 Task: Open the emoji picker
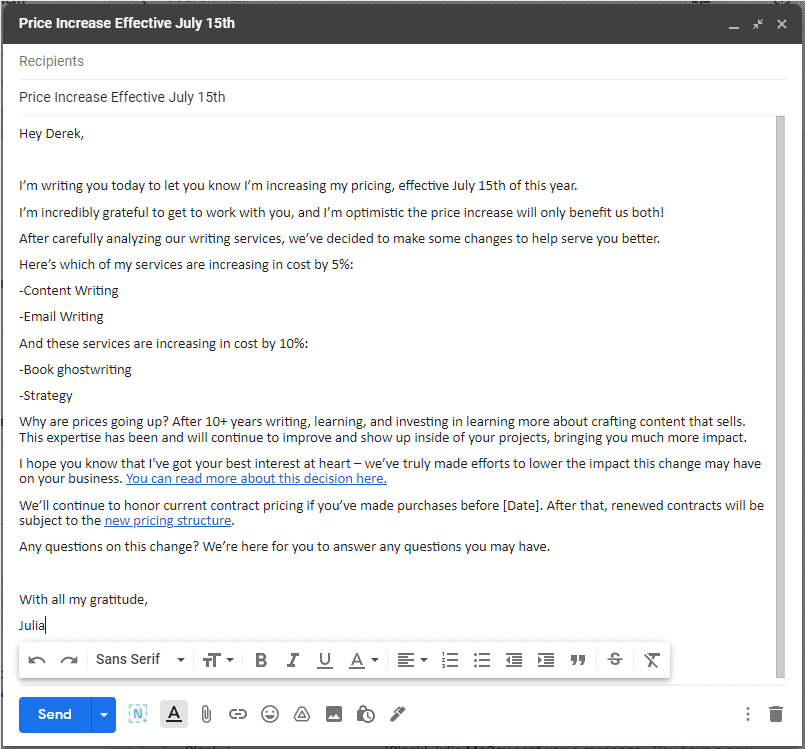tap(270, 714)
